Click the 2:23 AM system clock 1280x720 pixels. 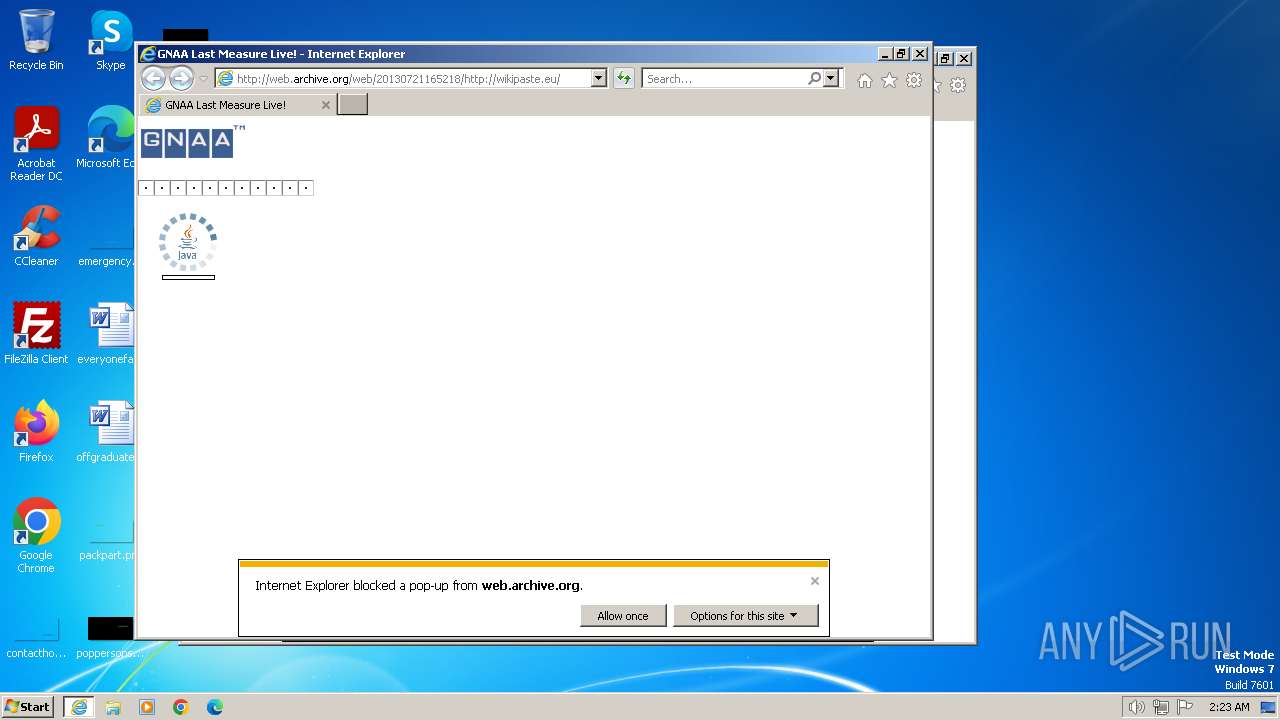(1228, 707)
